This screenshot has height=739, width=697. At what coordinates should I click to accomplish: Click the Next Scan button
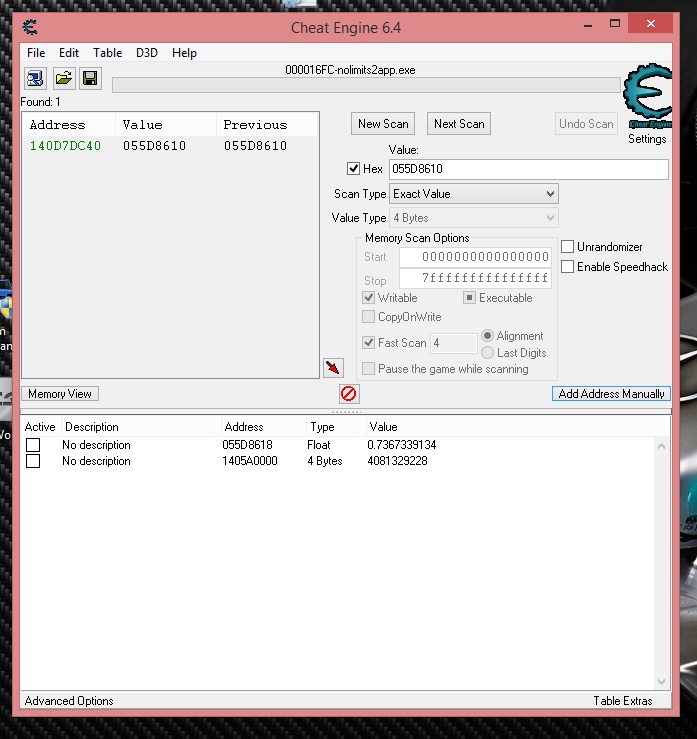point(459,123)
